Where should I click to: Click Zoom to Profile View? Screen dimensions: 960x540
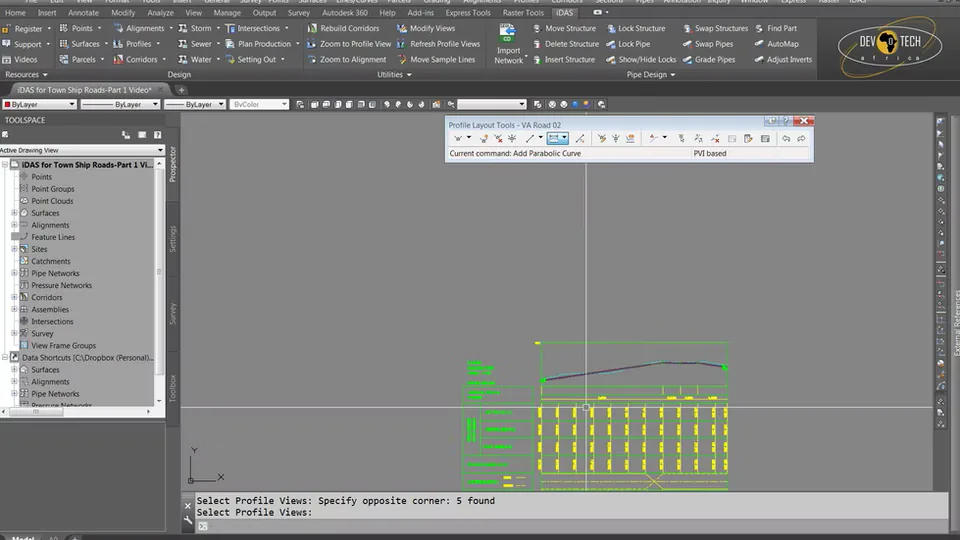pyautogui.click(x=348, y=44)
